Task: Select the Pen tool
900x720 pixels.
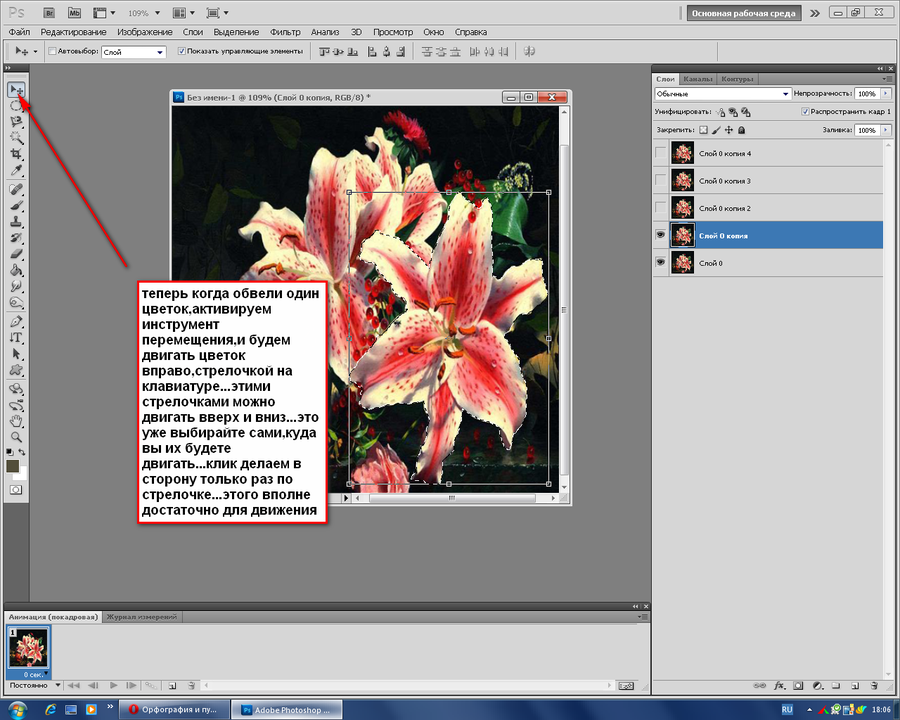Action: [x=16, y=322]
